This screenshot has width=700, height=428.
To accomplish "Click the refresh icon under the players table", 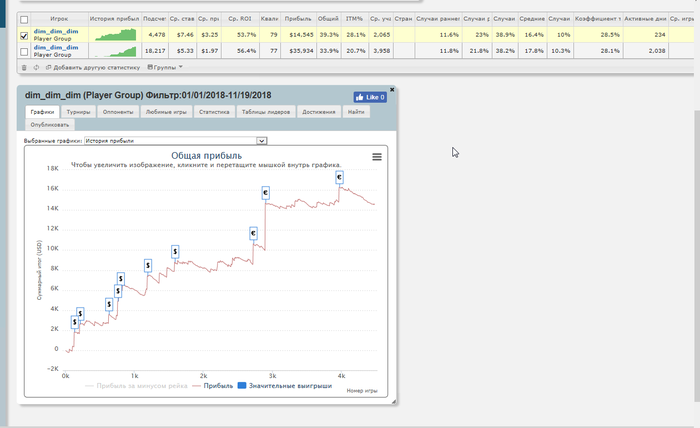I will pos(36,67).
